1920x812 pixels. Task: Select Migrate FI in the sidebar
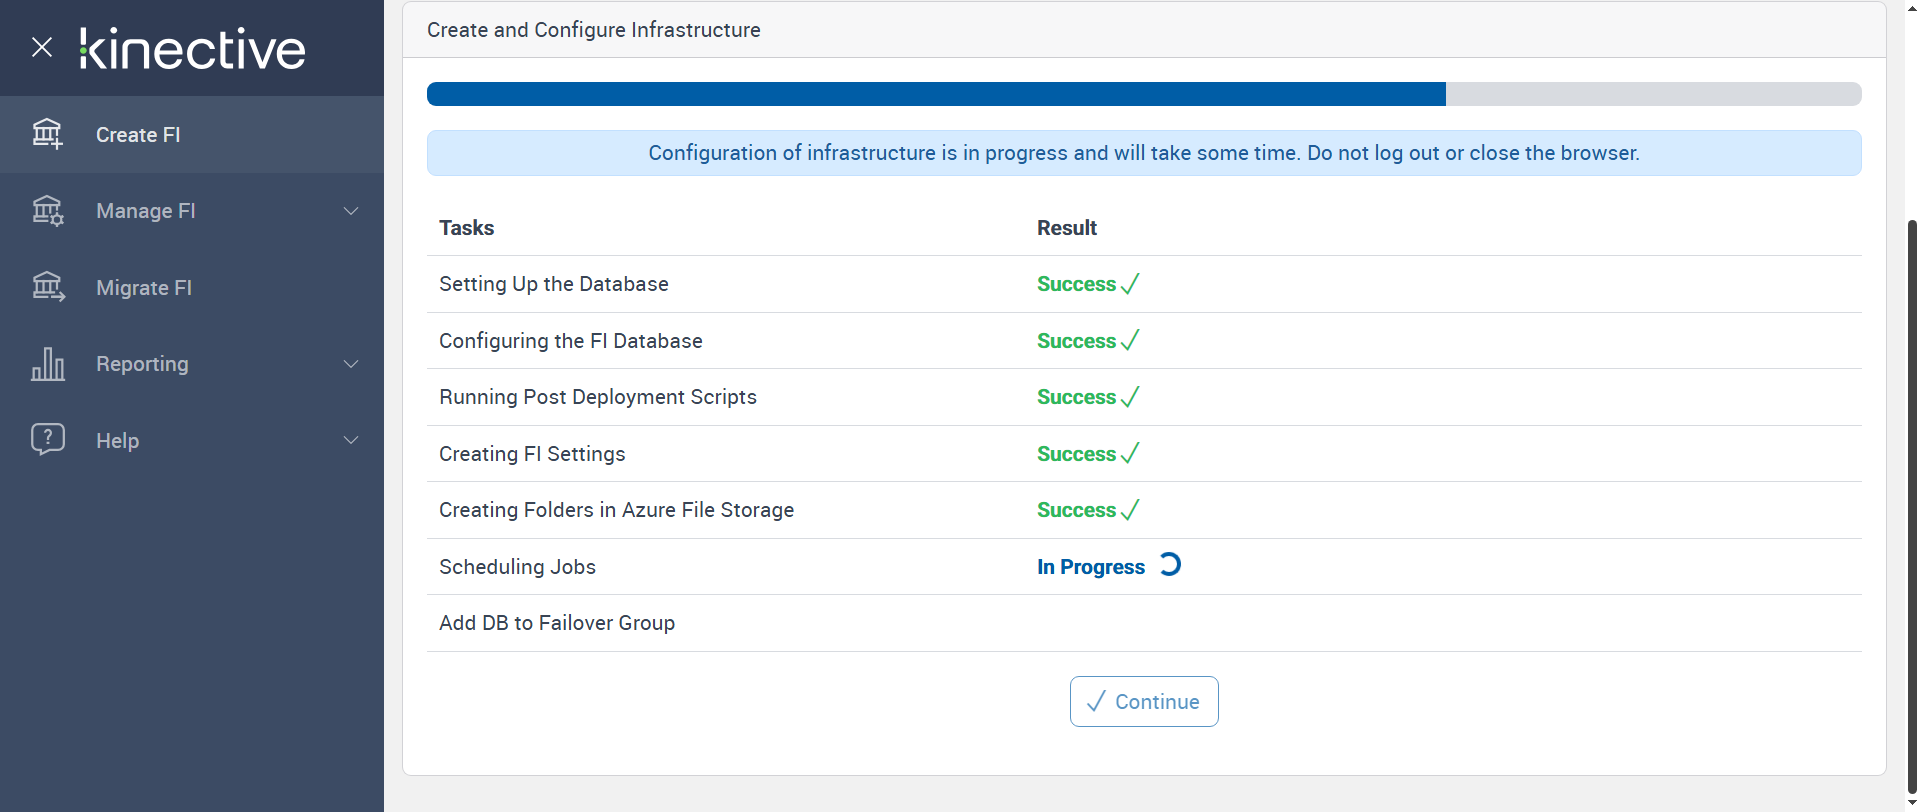tap(144, 288)
